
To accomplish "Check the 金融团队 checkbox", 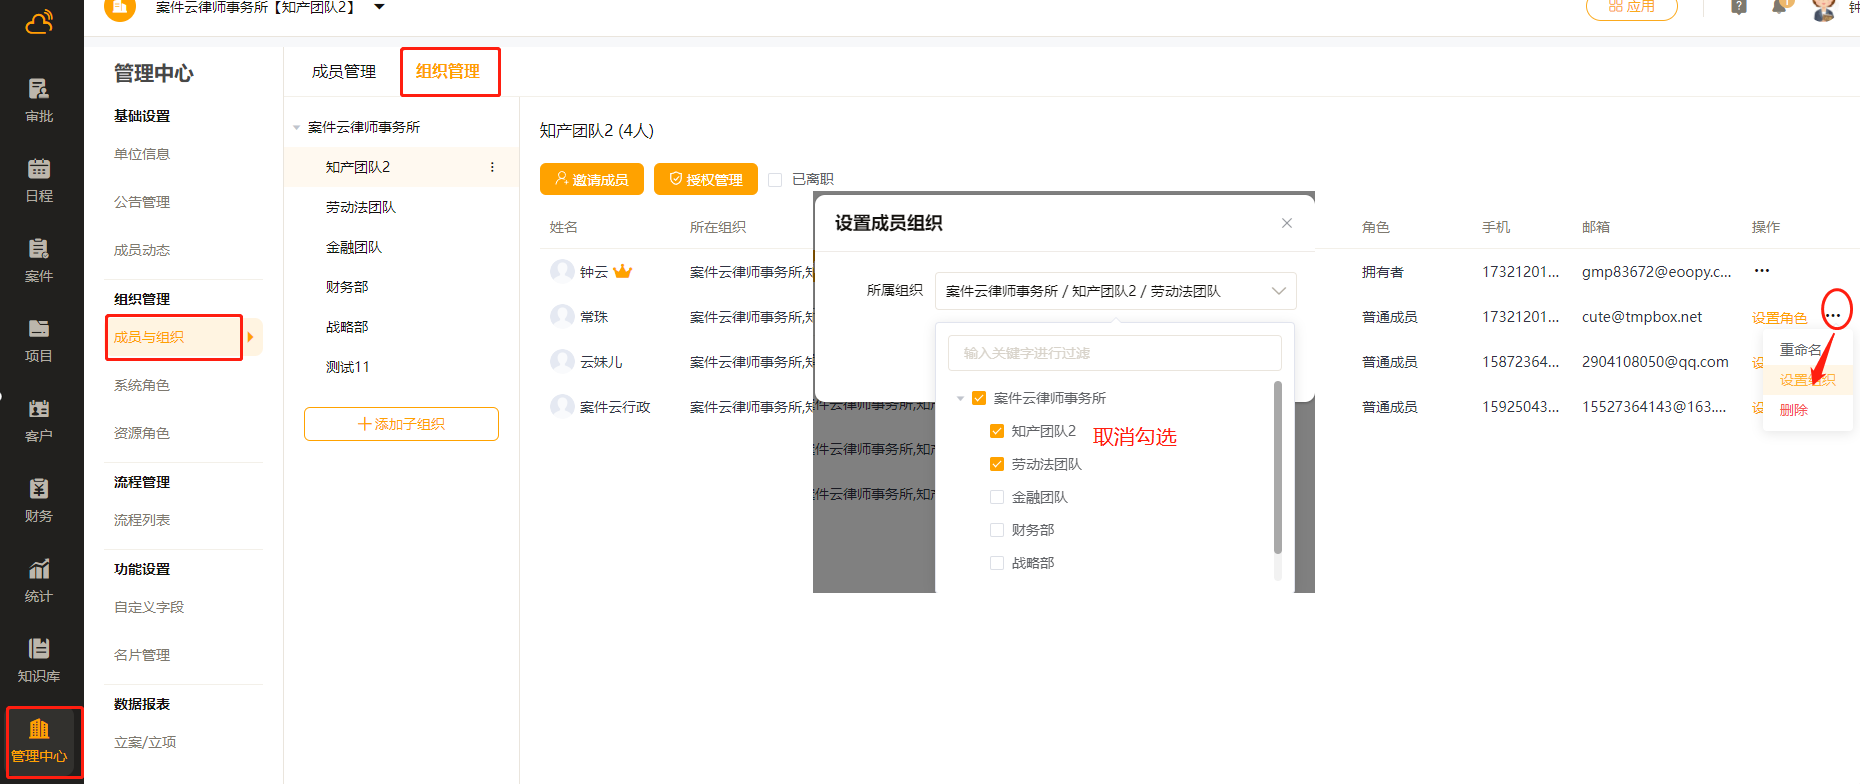I will pyautogui.click(x=997, y=497).
